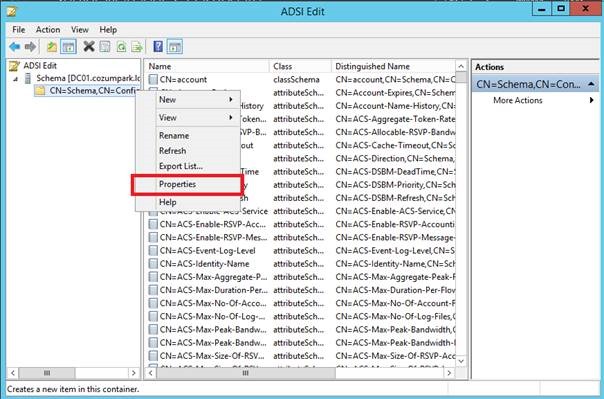Click the Schema server node icon

click(28, 78)
